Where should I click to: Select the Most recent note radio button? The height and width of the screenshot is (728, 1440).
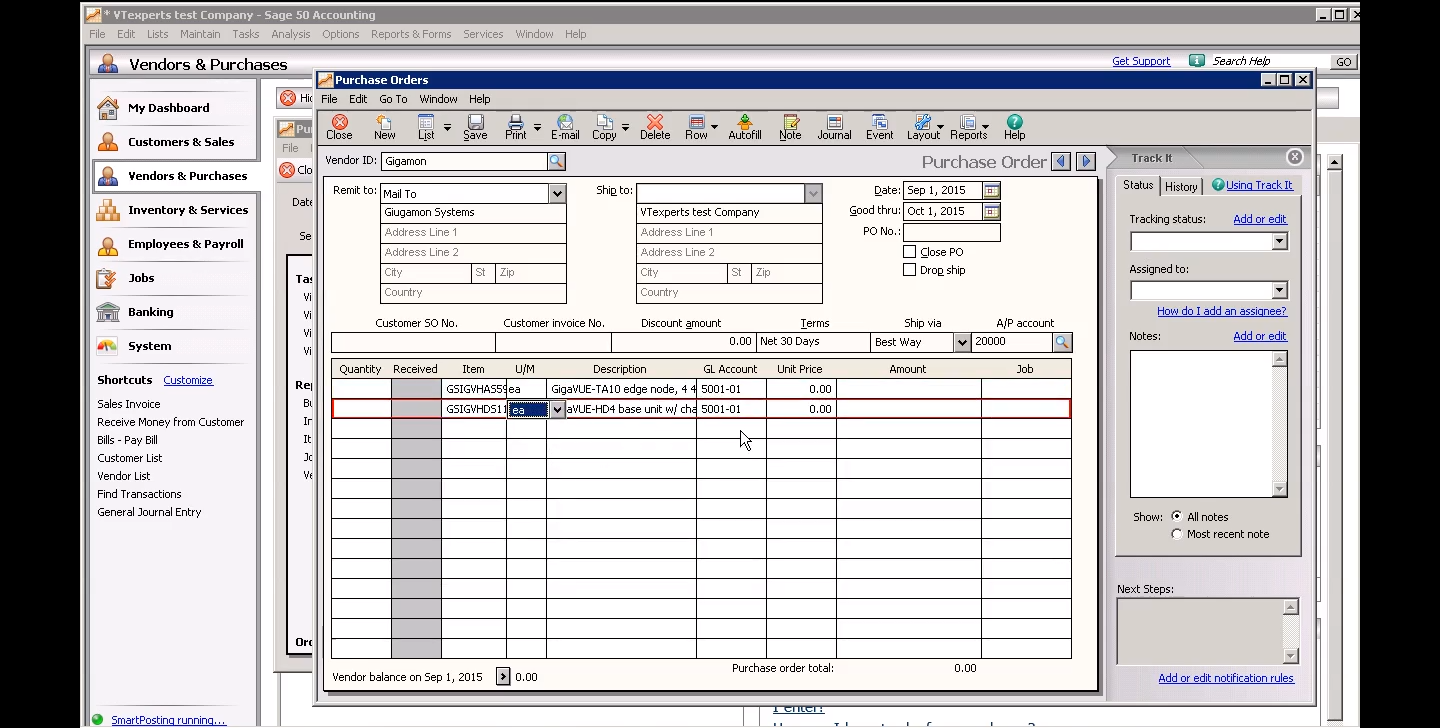pyautogui.click(x=1176, y=534)
